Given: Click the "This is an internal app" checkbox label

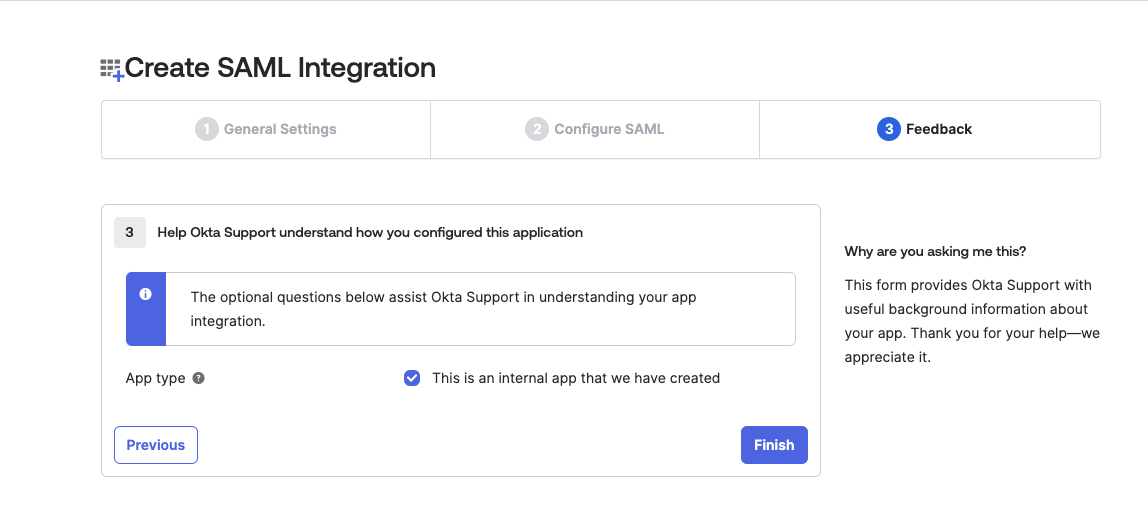Looking at the screenshot, I should 575,378.
